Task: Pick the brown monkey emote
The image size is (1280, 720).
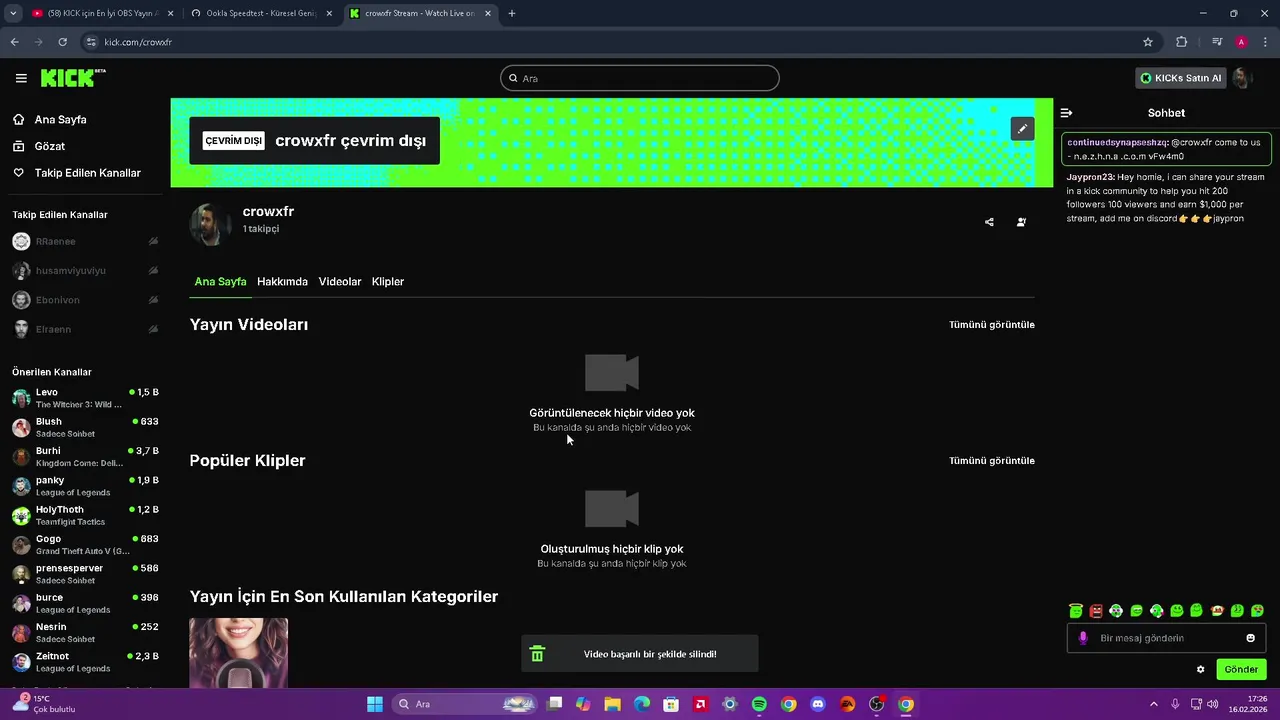Action: pyautogui.click(x=1217, y=610)
